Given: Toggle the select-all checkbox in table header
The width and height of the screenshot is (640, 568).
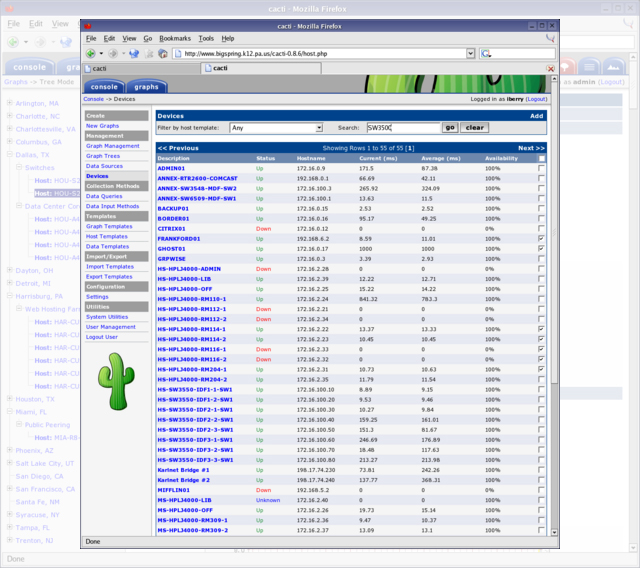Looking at the screenshot, I should tap(542, 158).
